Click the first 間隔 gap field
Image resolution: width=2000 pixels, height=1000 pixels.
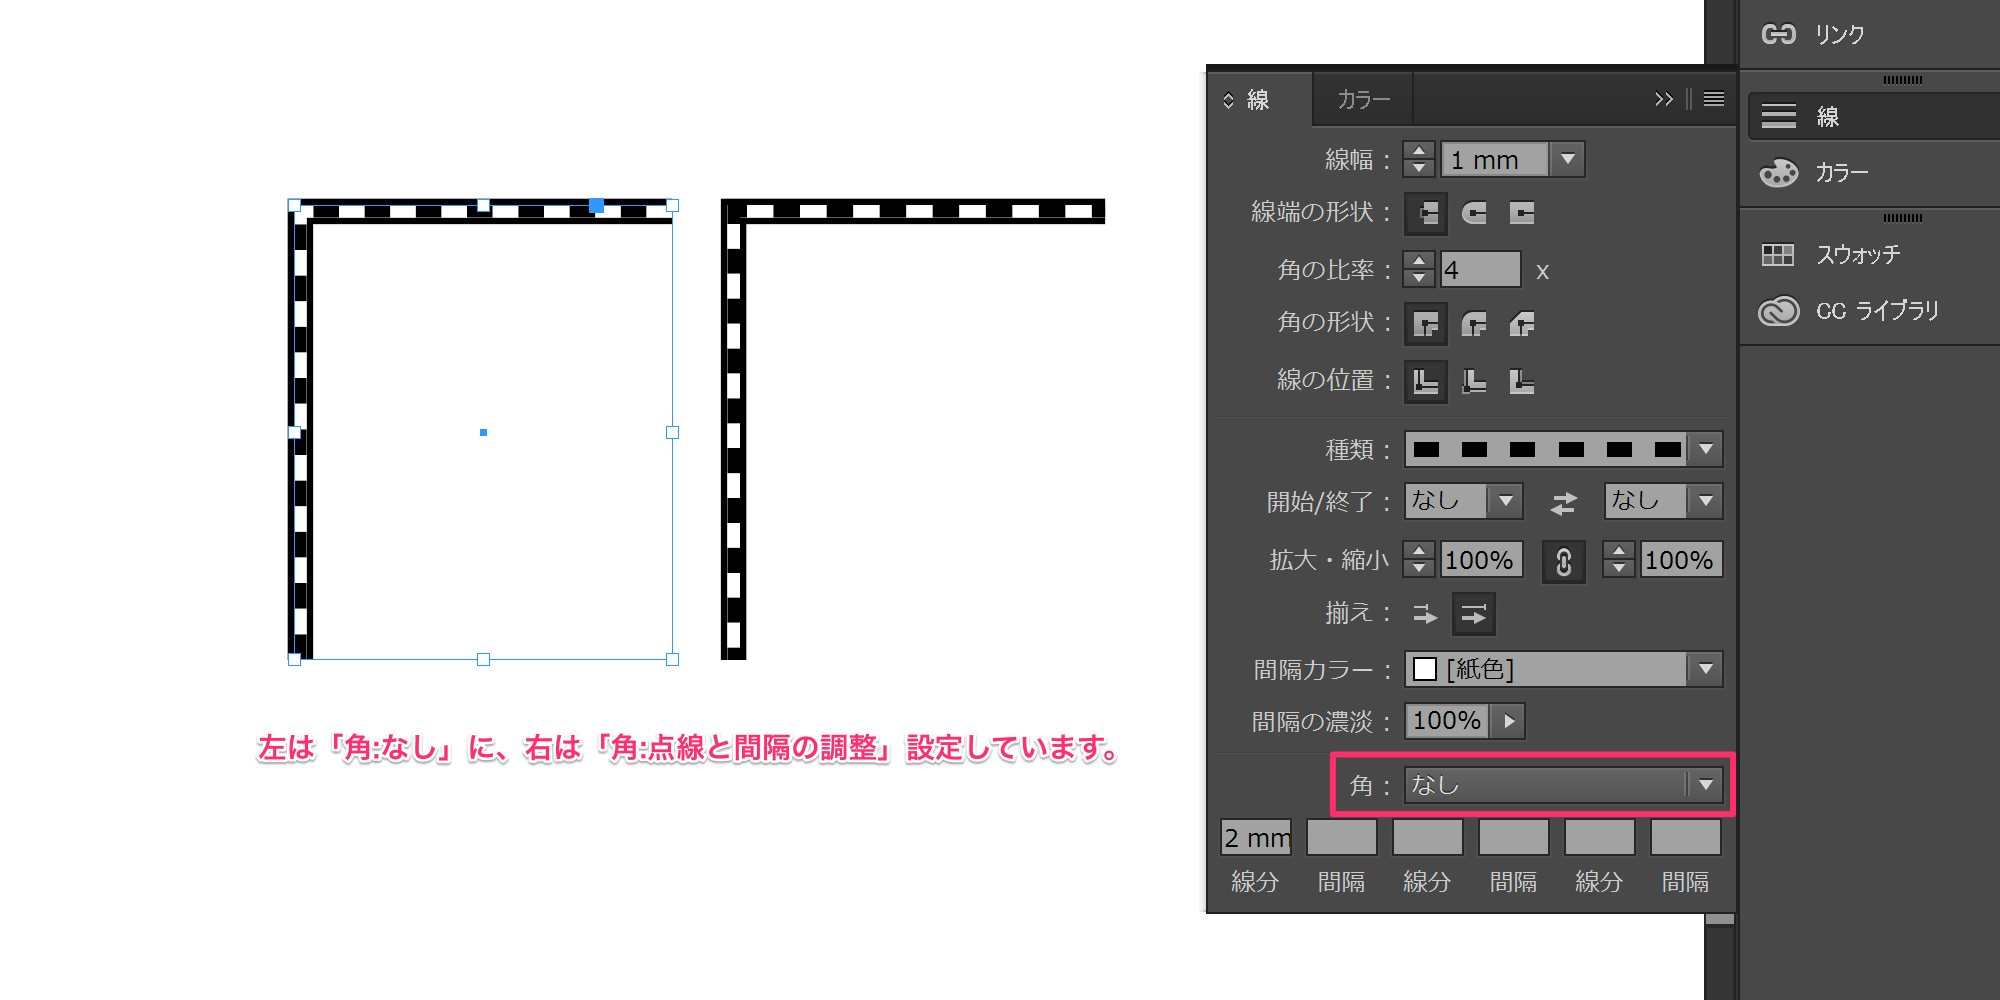click(x=1342, y=837)
